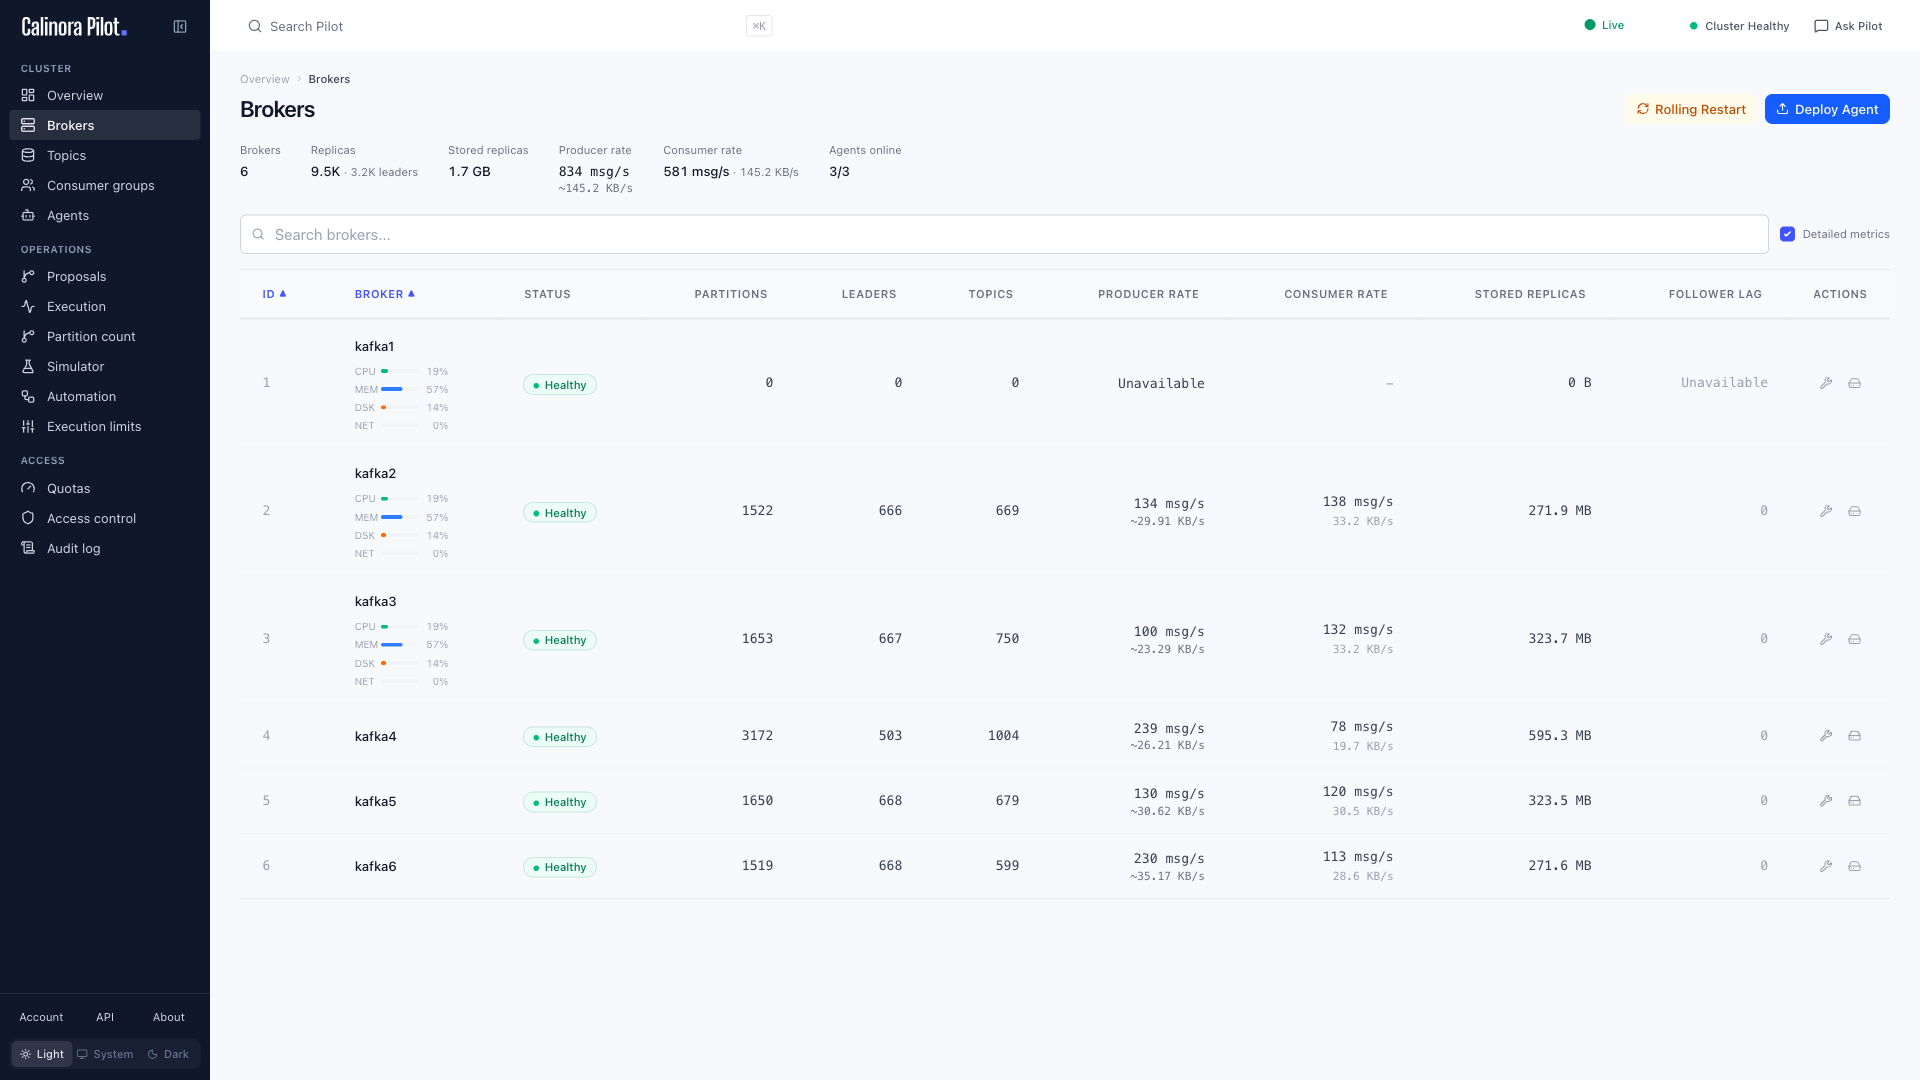The height and width of the screenshot is (1080, 1920).
Task: Click wrench icon for kafka5 row
Action: (1826, 801)
